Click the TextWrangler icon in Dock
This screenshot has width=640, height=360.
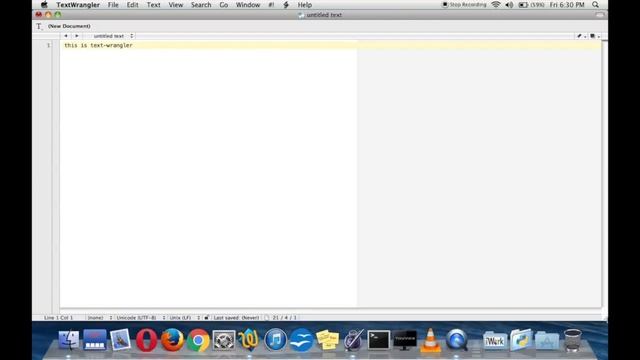[x=249, y=340]
